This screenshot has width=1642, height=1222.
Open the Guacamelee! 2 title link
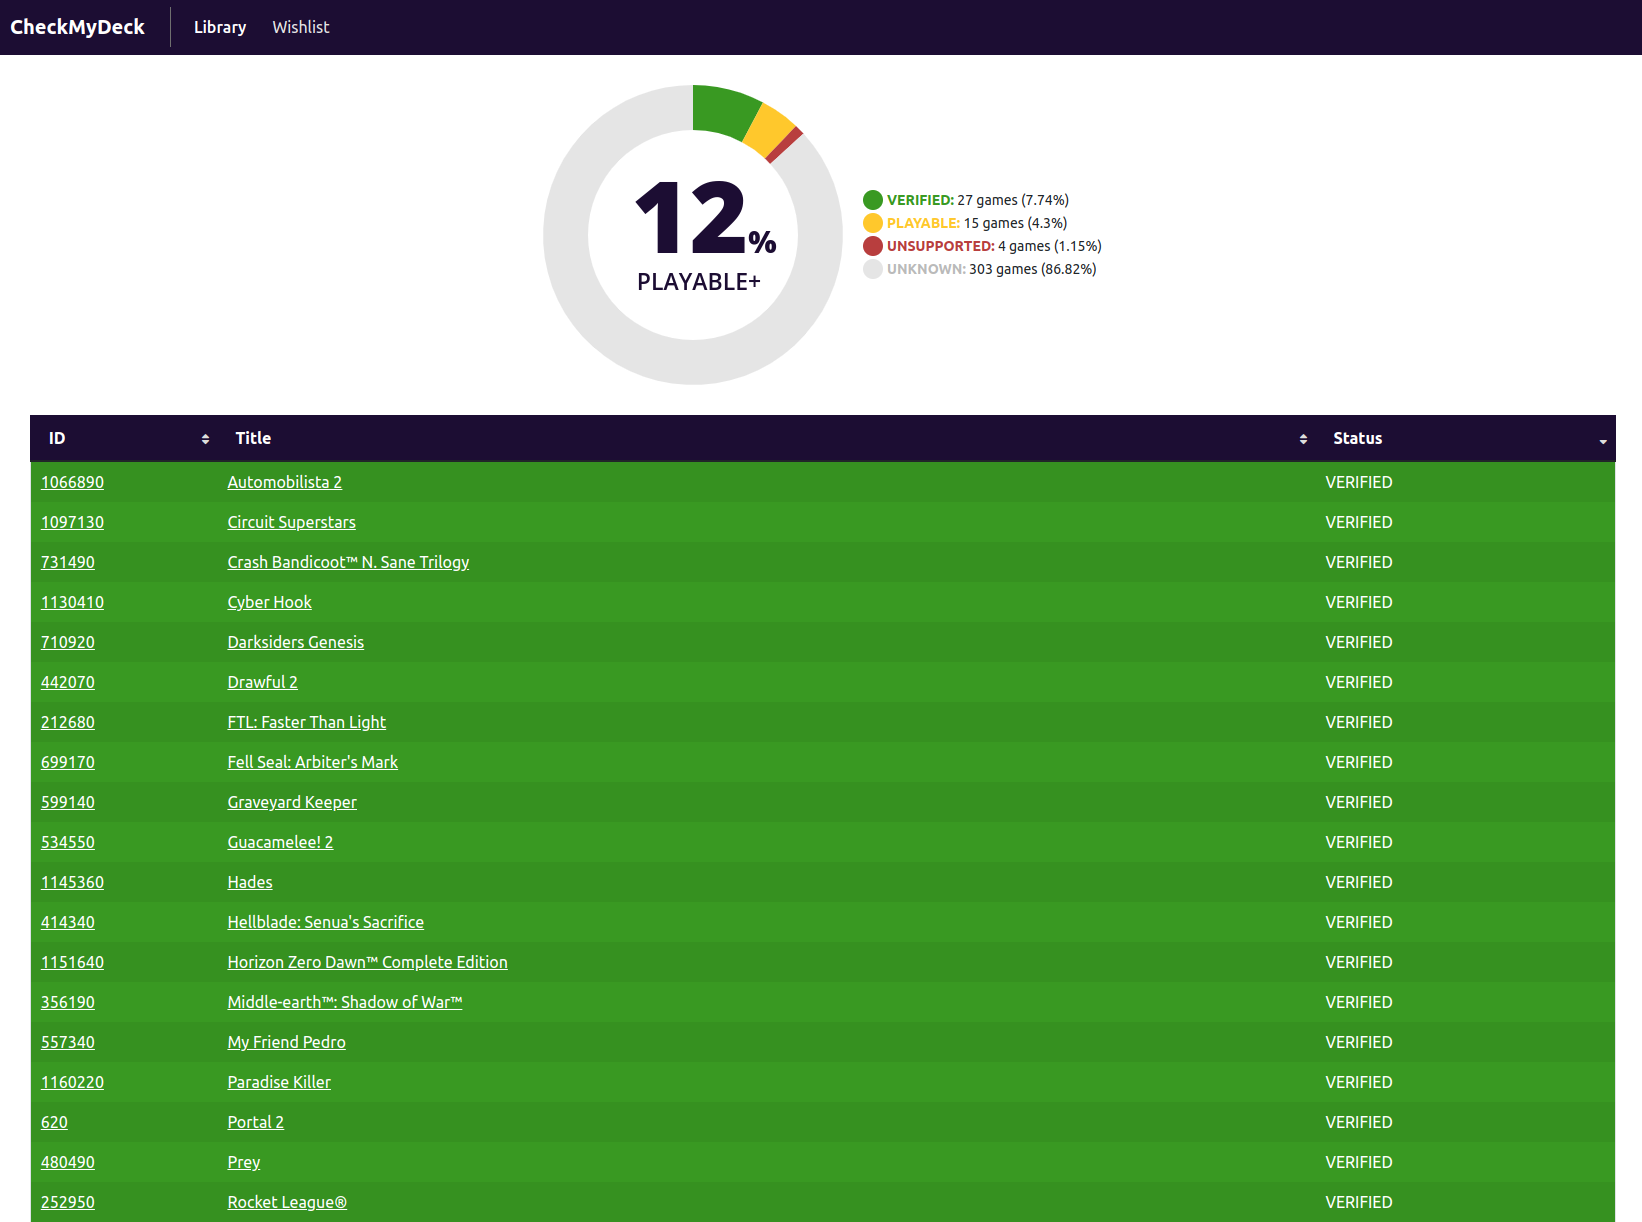281,842
